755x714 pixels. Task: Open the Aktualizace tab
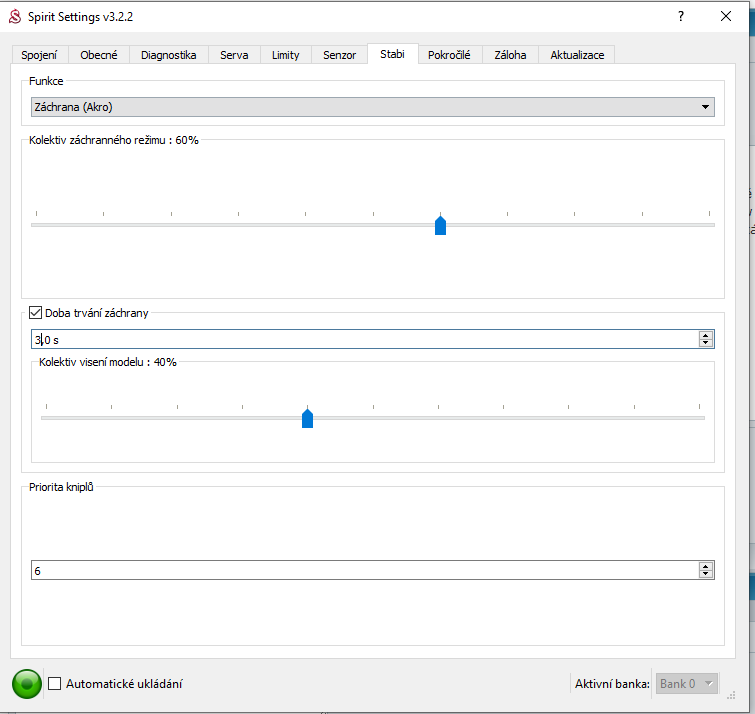tap(577, 55)
